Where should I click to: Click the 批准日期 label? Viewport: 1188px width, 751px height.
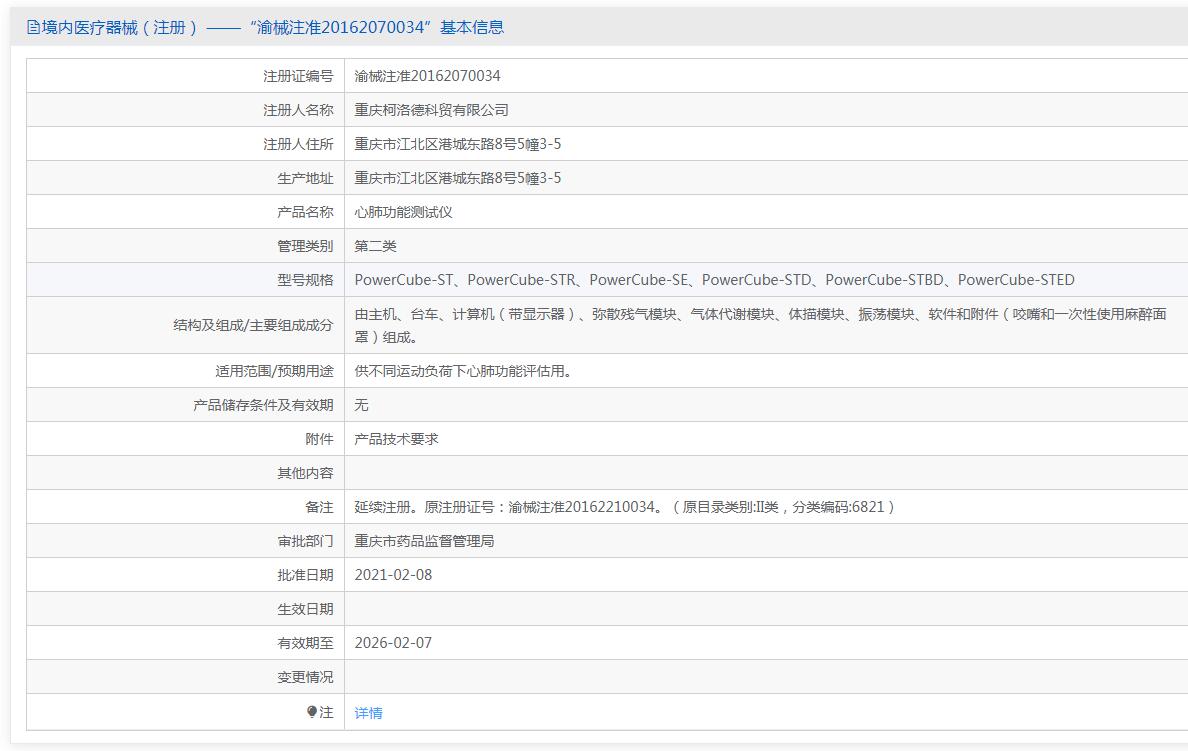pyautogui.click(x=305, y=574)
